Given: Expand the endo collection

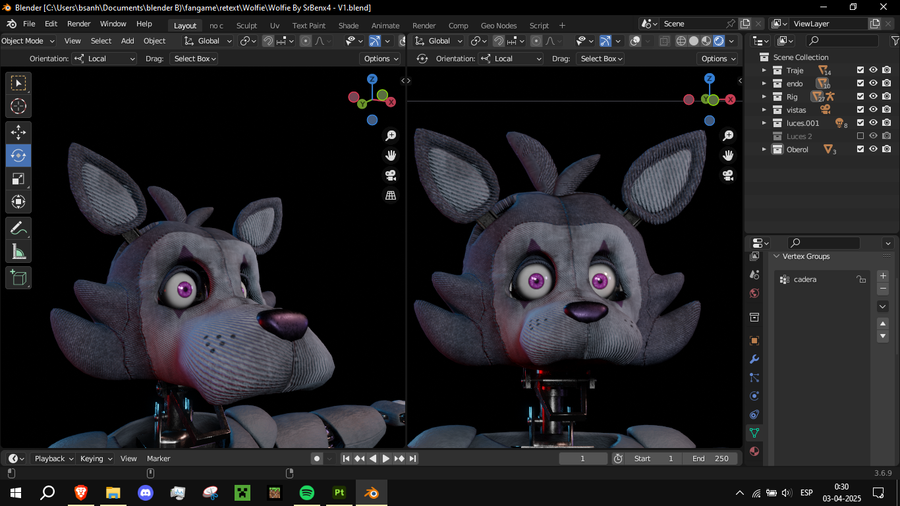Looking at the screenshot, I should pyautogui.click(x=764, y=83).
